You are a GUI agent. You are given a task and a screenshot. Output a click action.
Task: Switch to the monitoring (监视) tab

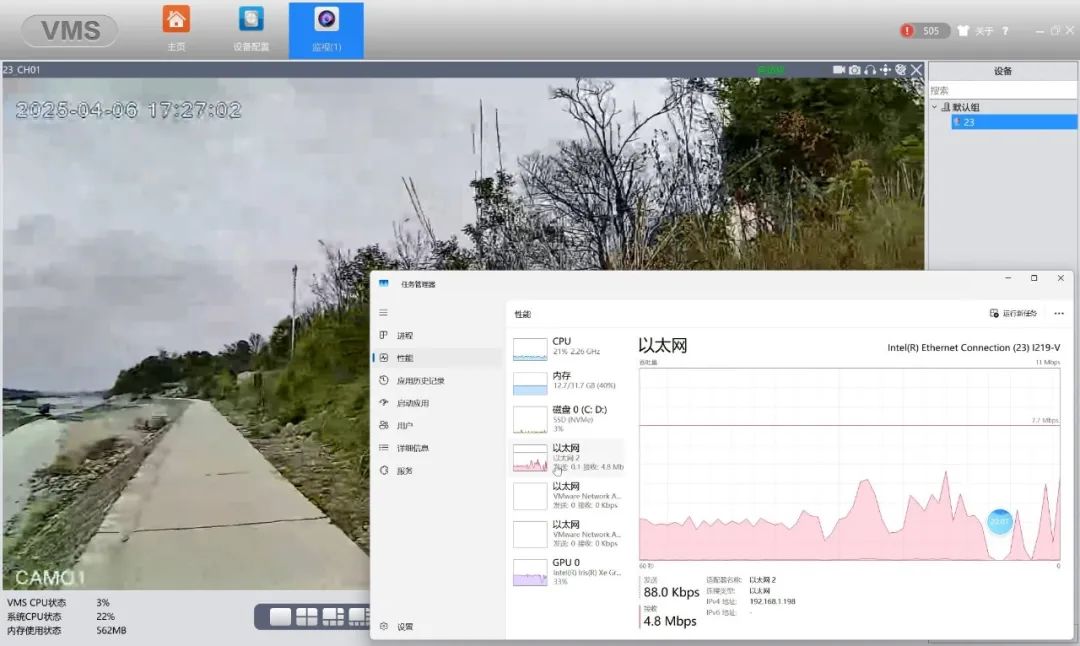(326, 30)
